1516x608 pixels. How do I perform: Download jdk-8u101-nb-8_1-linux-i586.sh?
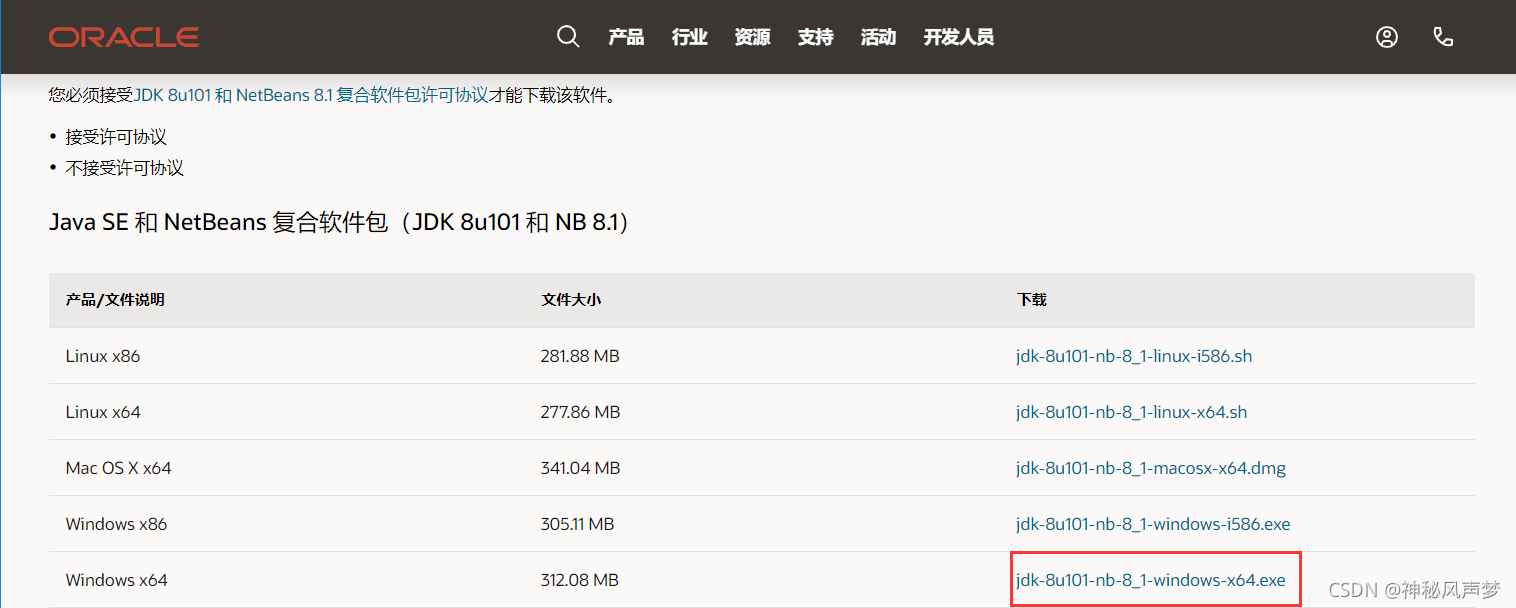click(x=1134, y=356)
